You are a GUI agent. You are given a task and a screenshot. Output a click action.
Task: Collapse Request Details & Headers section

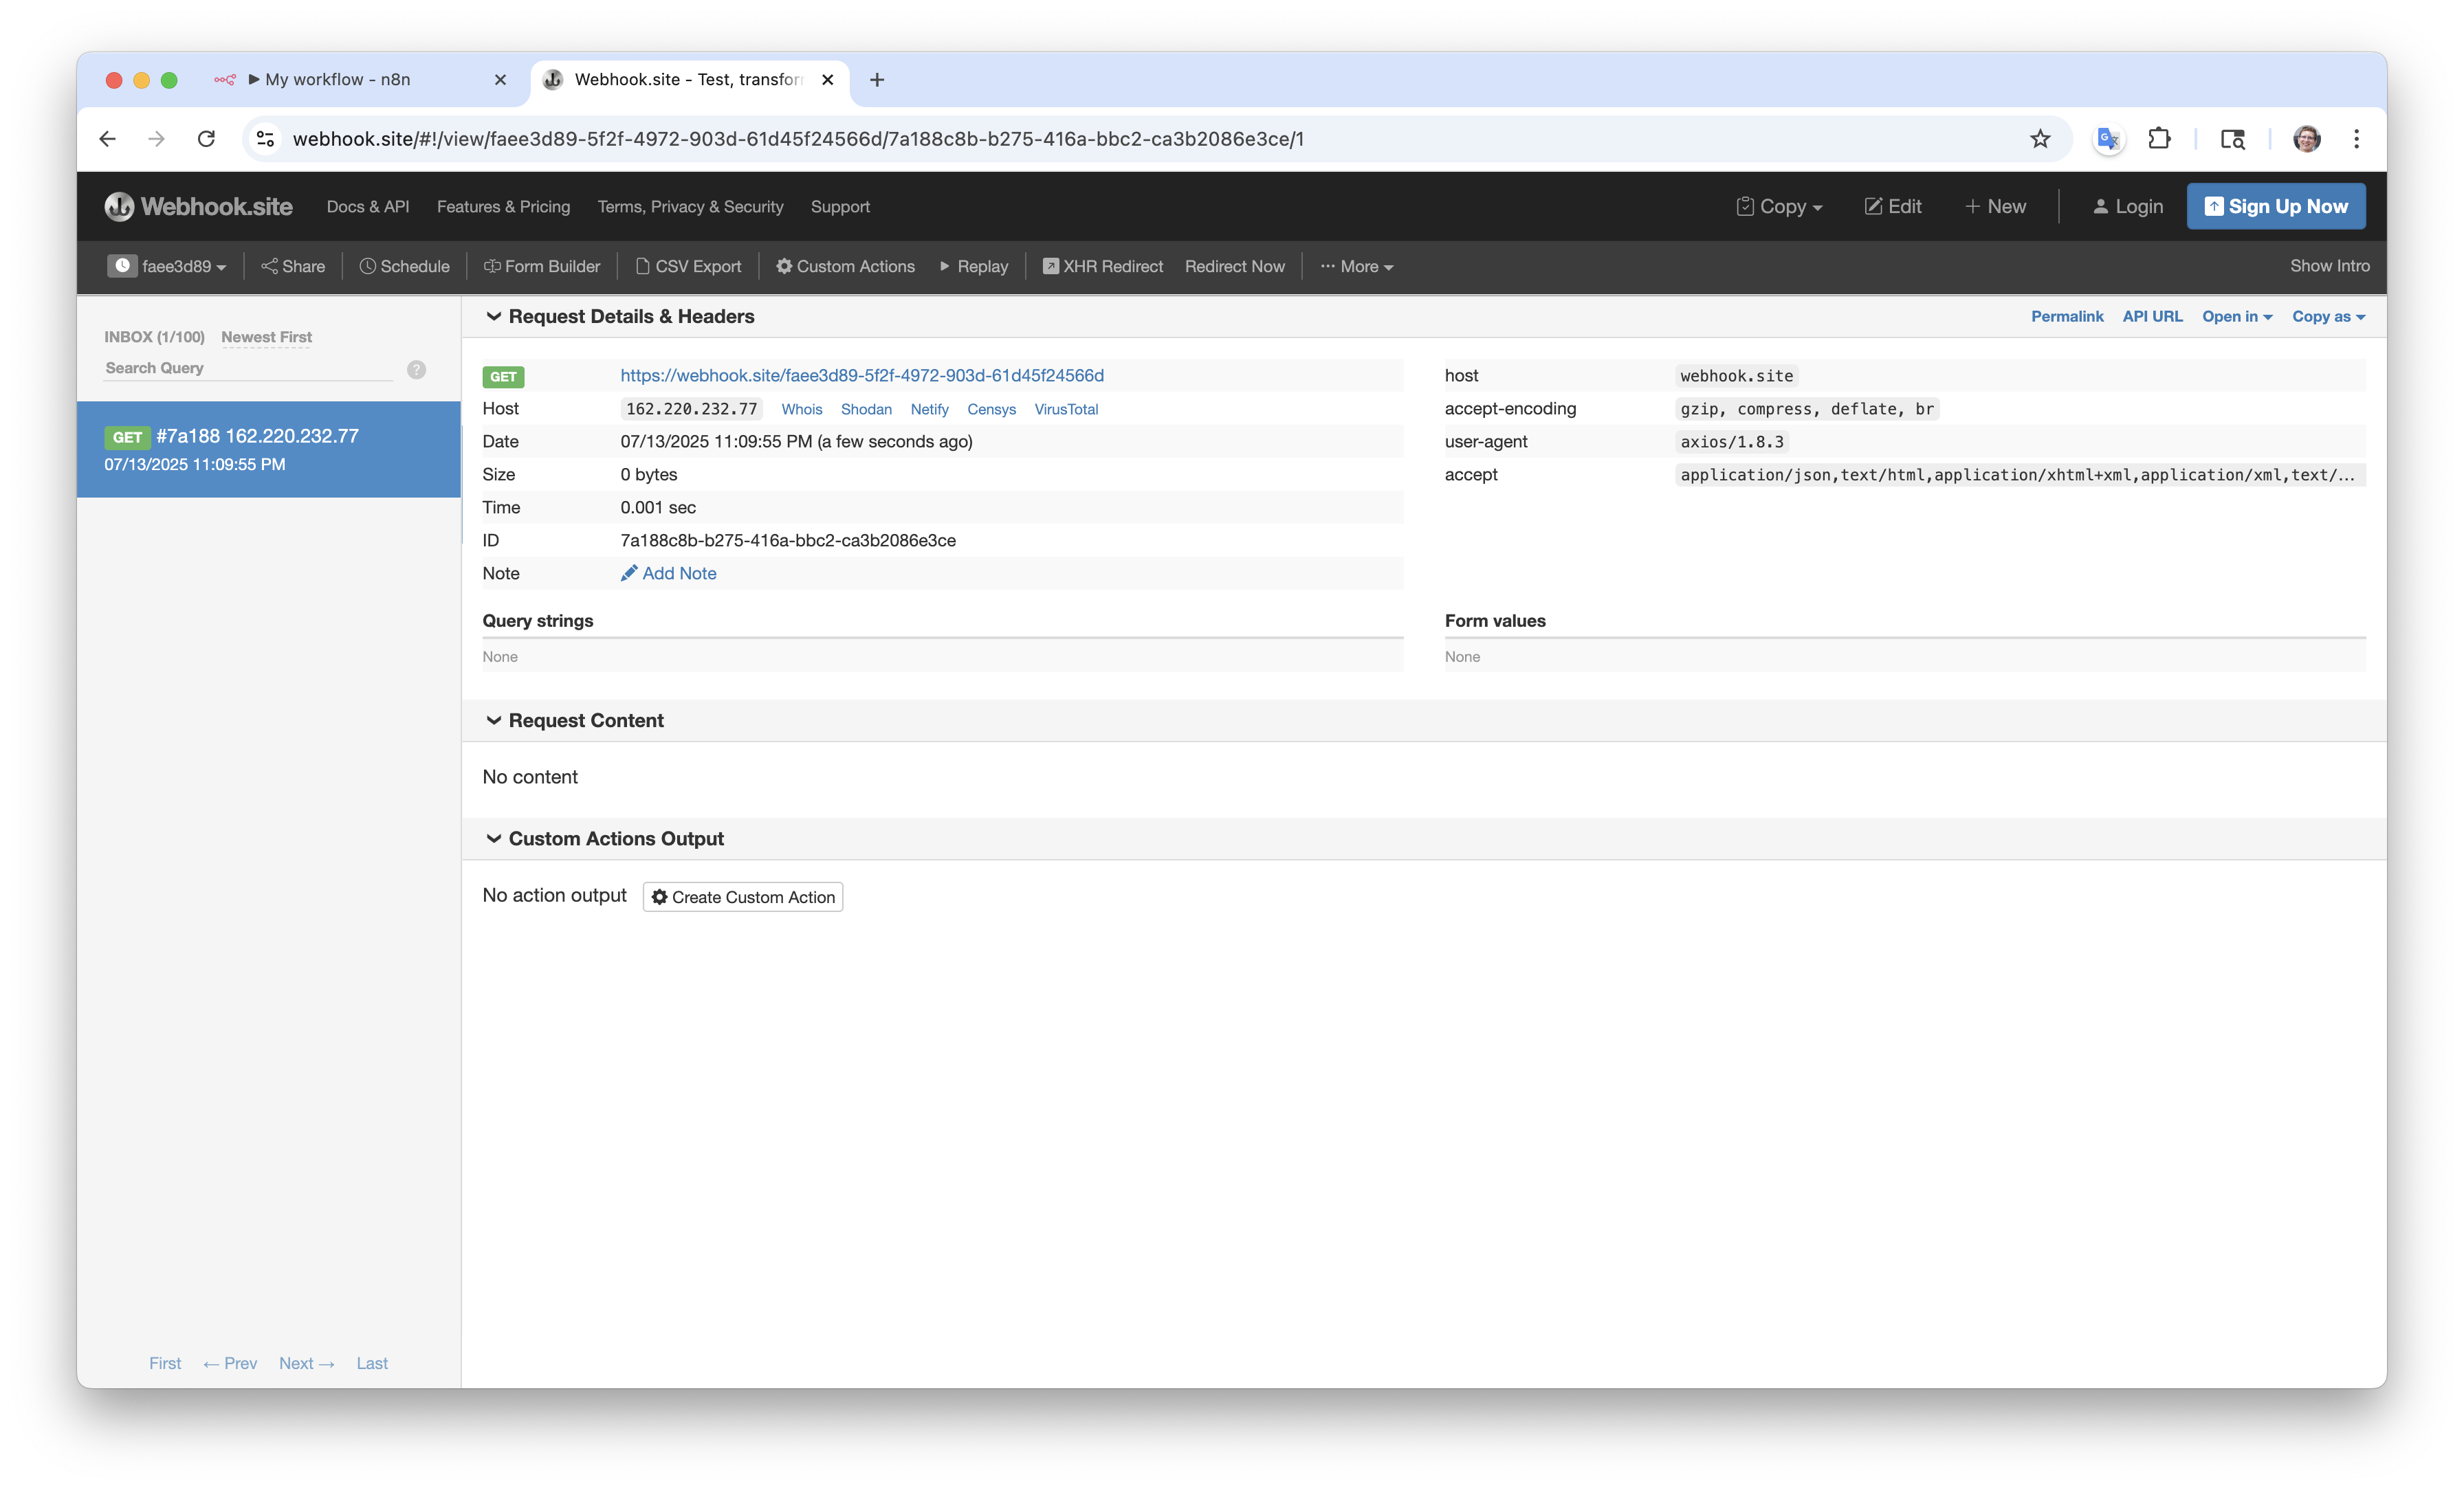(493, 317)
